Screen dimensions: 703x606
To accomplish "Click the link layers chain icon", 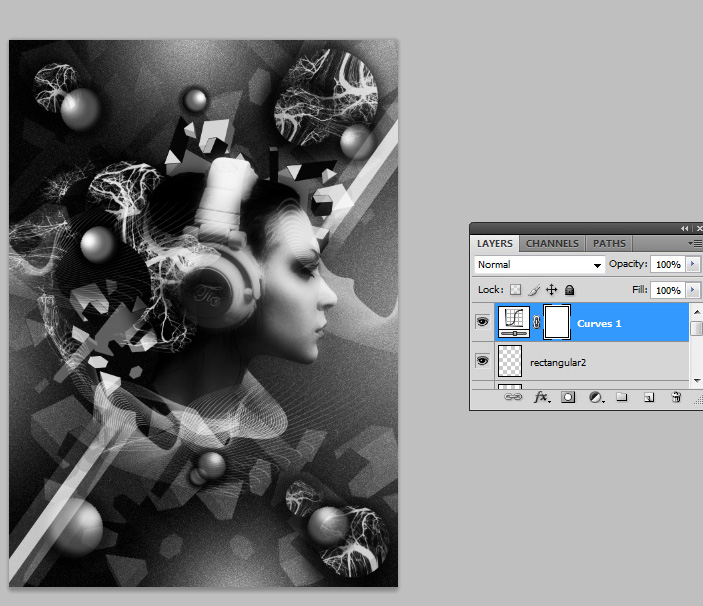I will (x=513, y=397).
